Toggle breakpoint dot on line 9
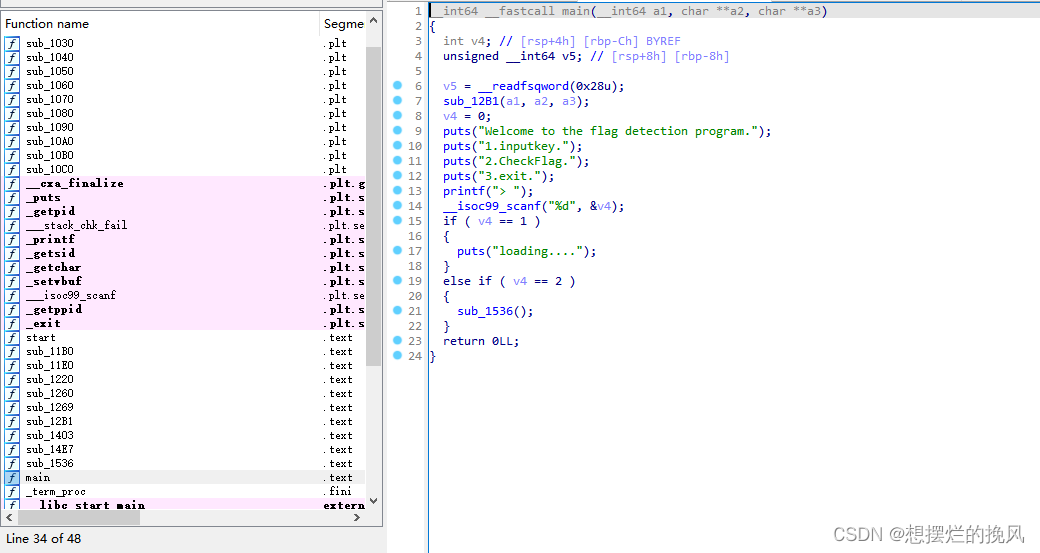The width and height of the screenshot is (1040, 553). [397, 130]
